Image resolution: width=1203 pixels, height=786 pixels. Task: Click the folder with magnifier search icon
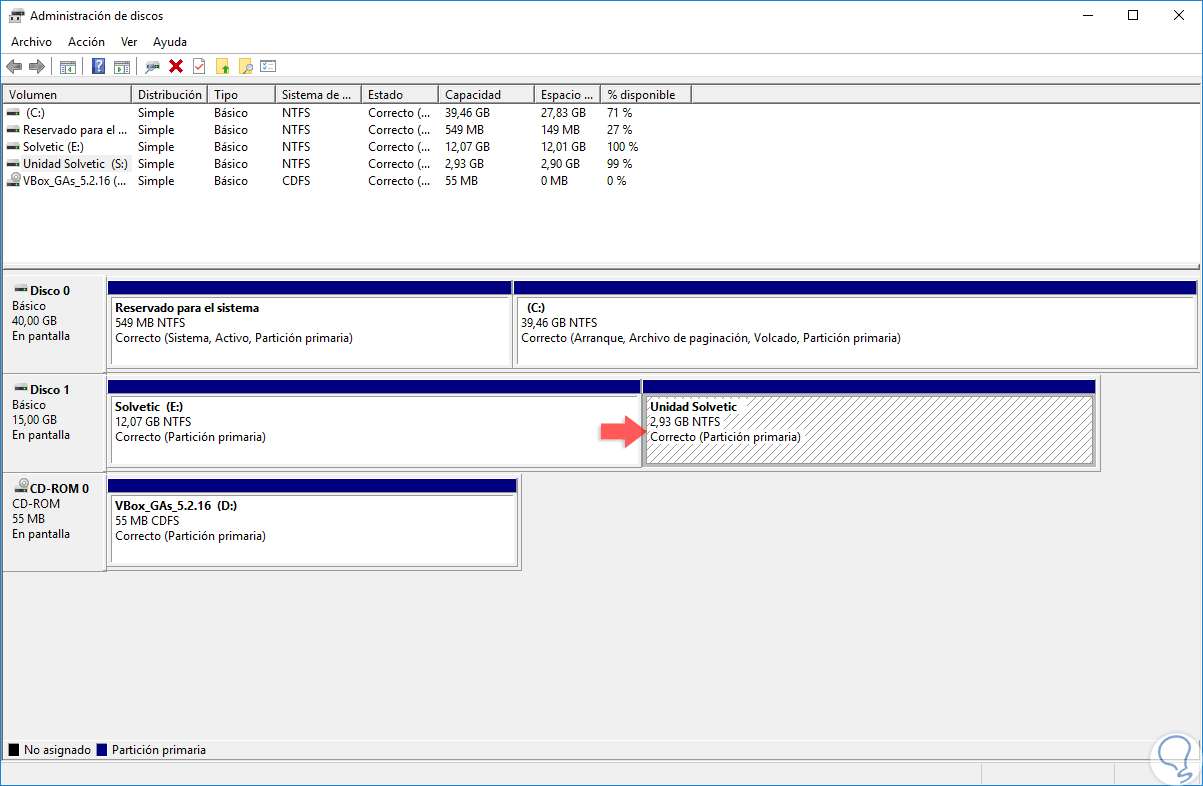coord(245,67)
